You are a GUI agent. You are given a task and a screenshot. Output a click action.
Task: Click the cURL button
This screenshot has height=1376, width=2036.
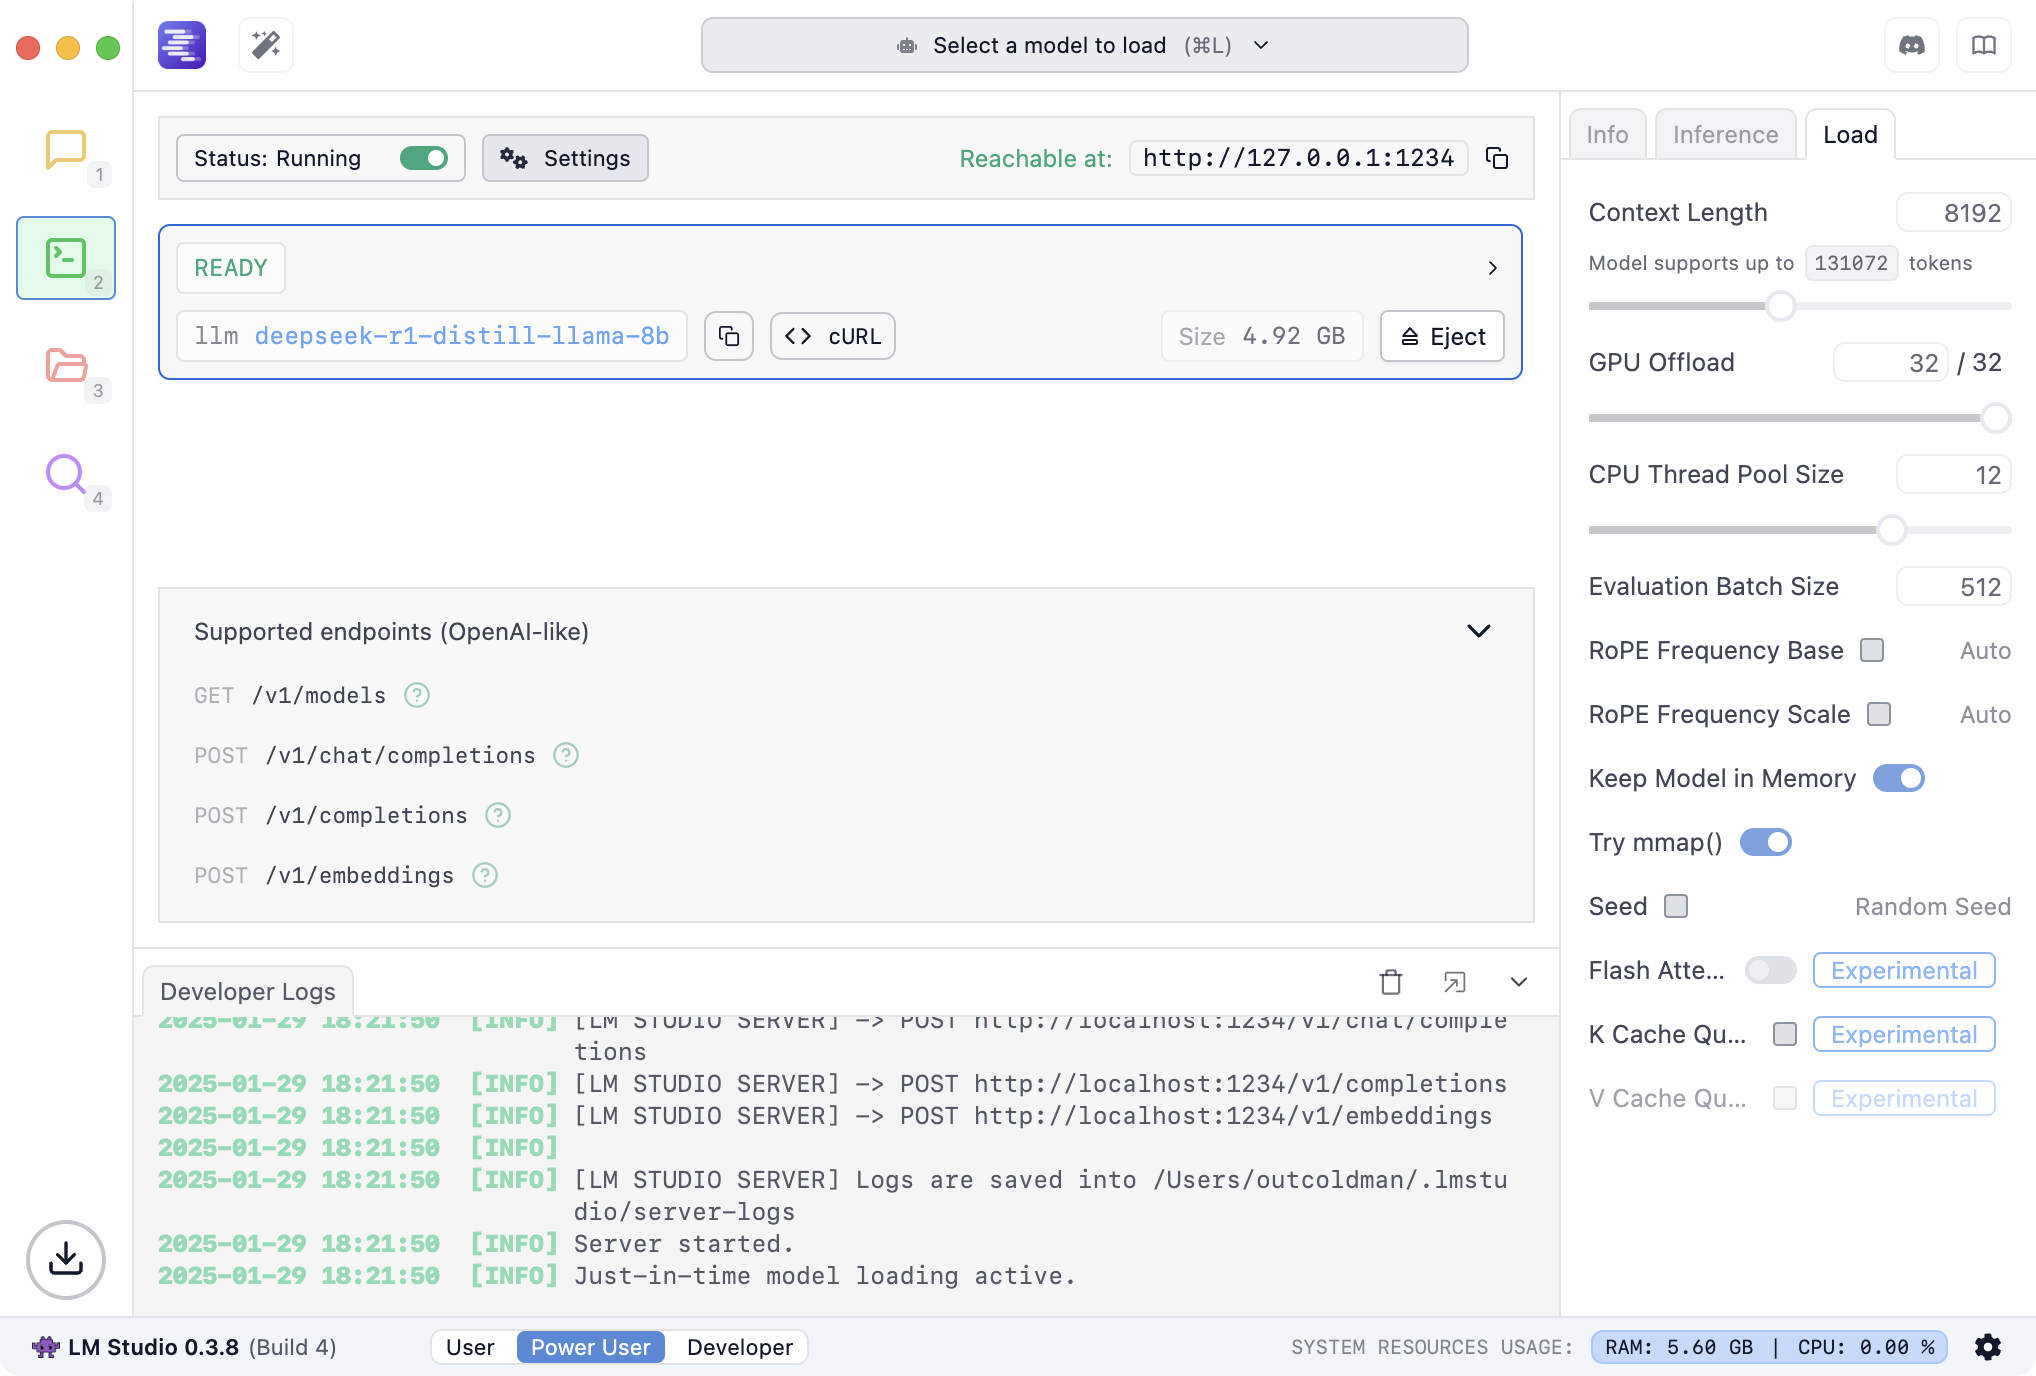point(833,336)
